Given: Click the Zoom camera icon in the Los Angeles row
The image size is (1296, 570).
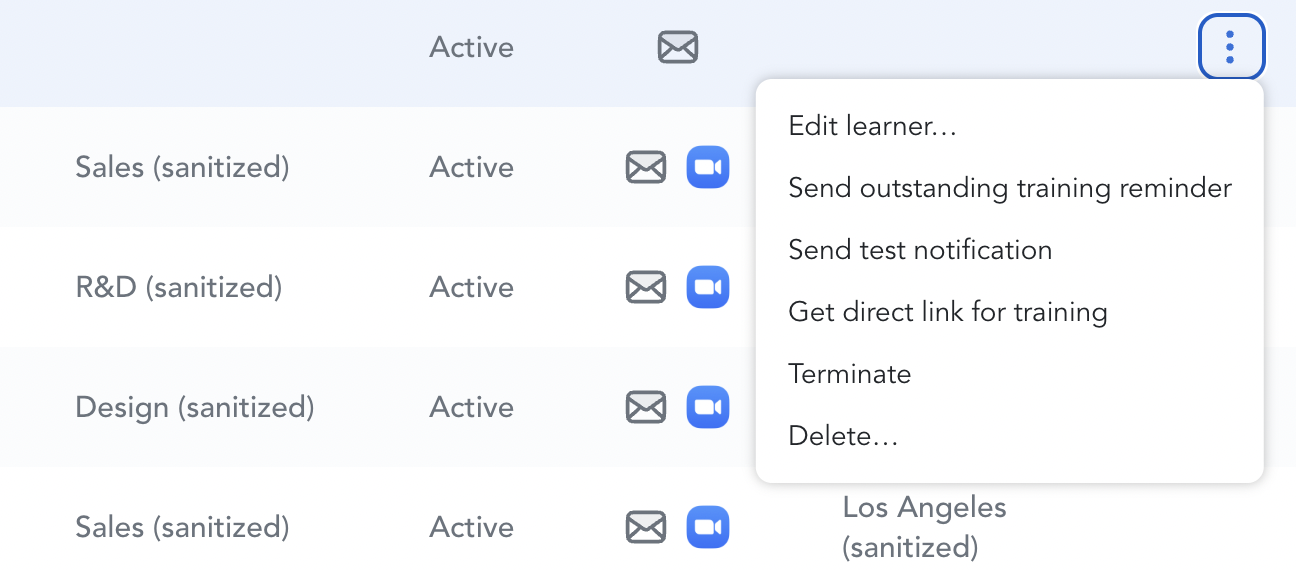Looking at the screenshot, I should click(708, 527).
